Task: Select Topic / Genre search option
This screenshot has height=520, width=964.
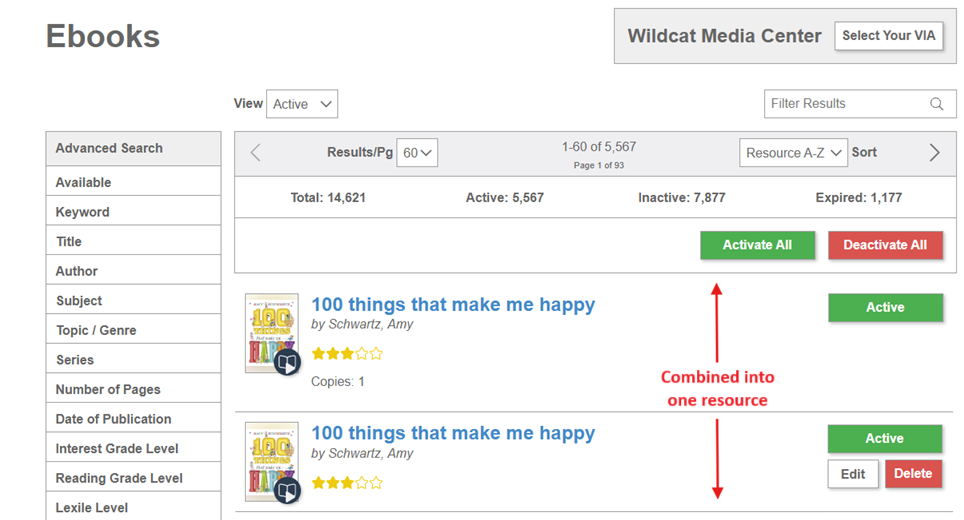Action: click(x=133, y=330)
